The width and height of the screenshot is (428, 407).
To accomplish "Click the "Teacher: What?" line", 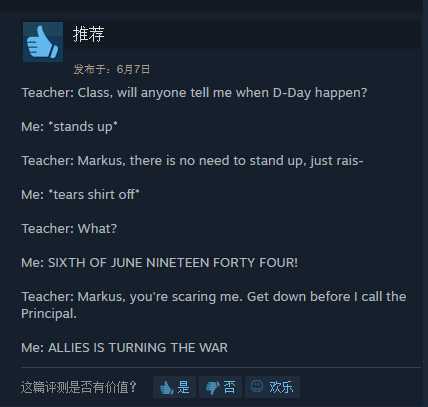I will (69, 229).
